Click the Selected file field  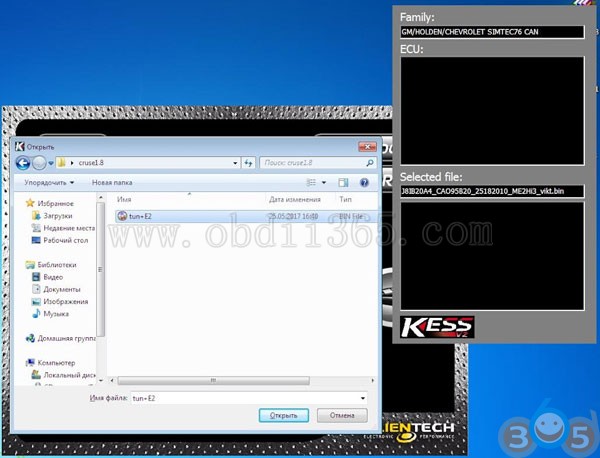coord(492,191)
